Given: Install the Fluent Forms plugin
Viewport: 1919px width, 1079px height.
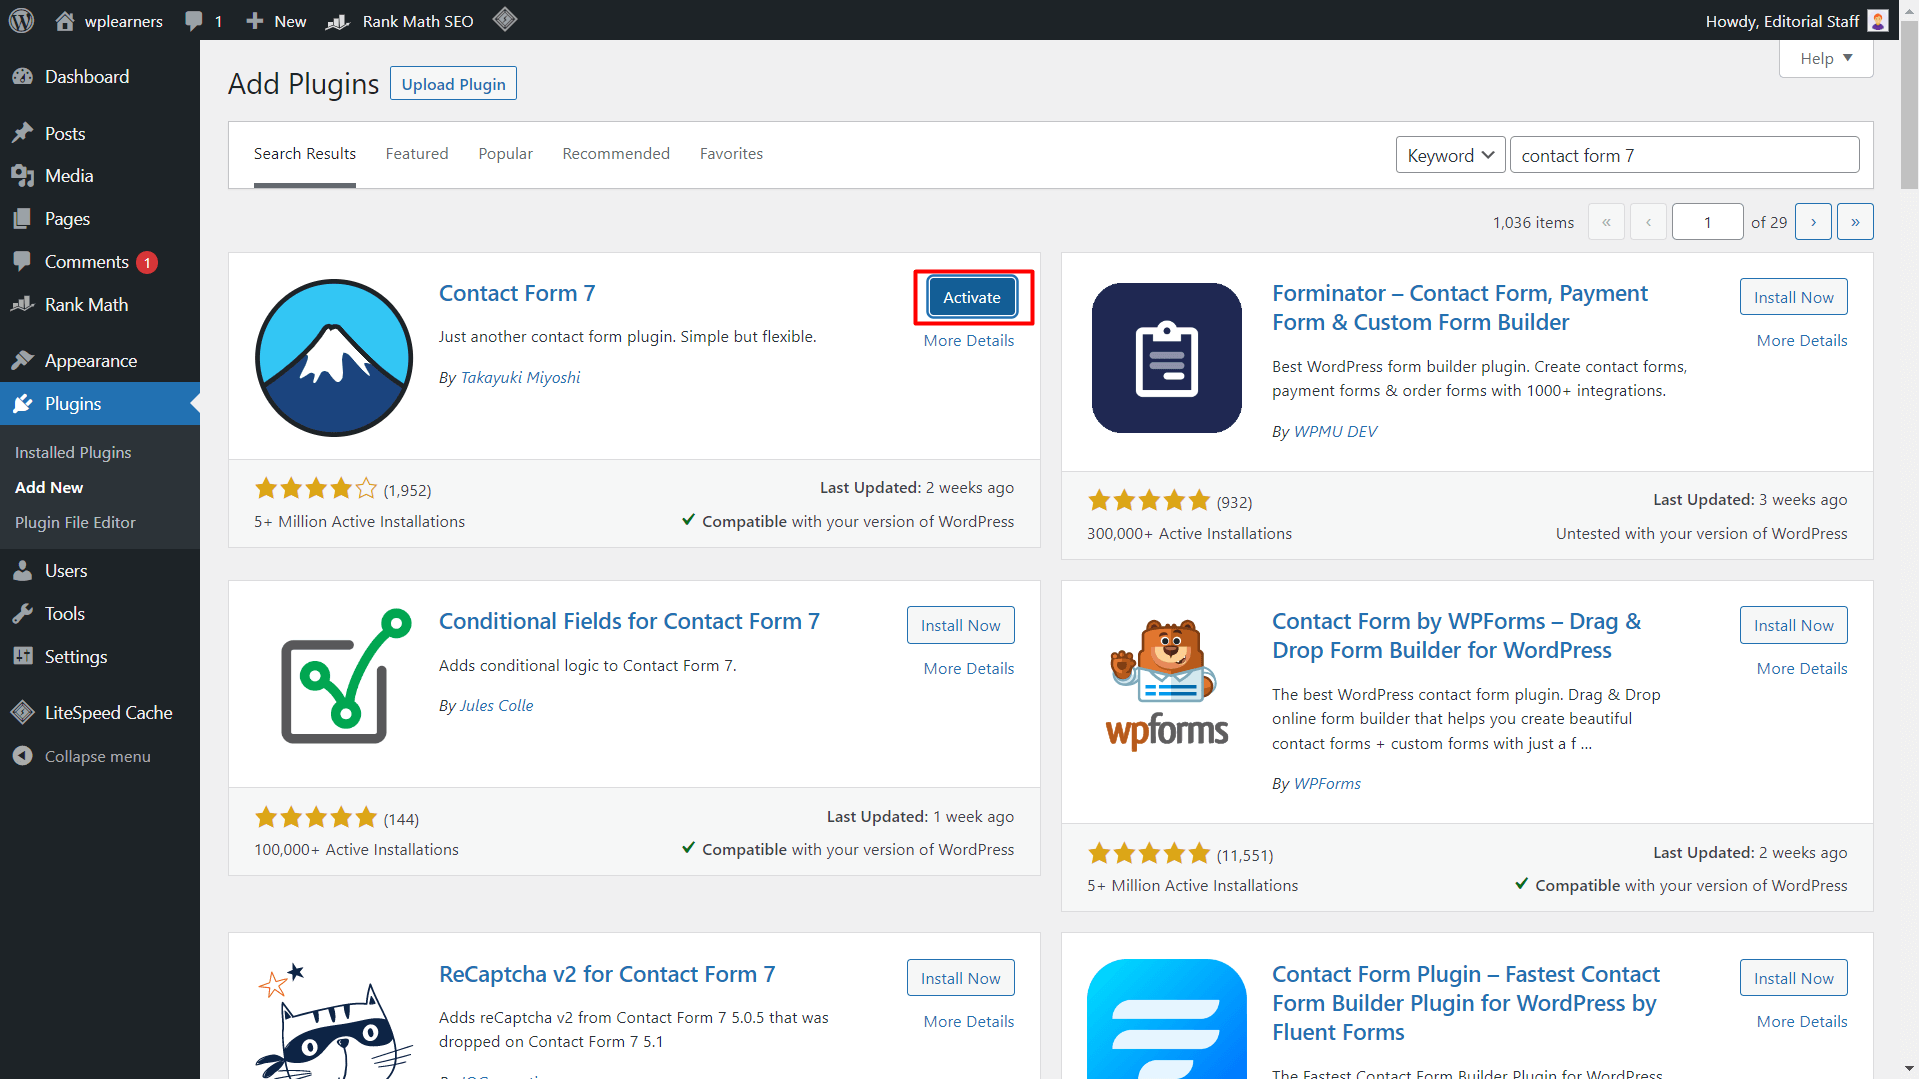Looking at the screenshot, I should tap(1793, 978).
